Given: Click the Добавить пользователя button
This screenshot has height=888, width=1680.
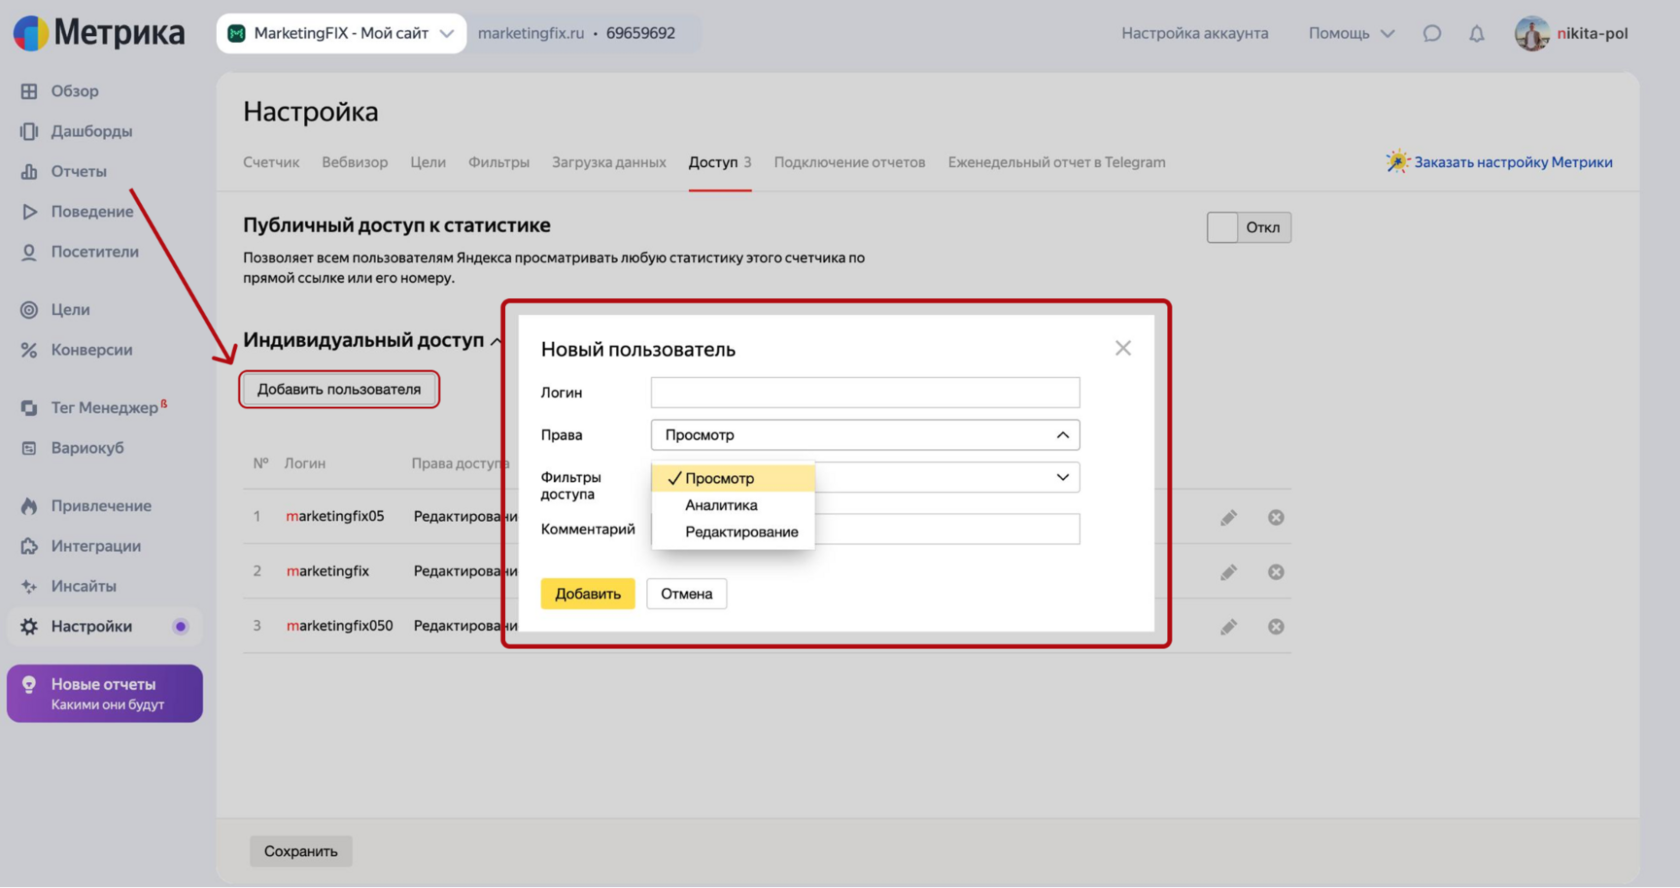Looking at the screenshot, I should coord(339,389).
